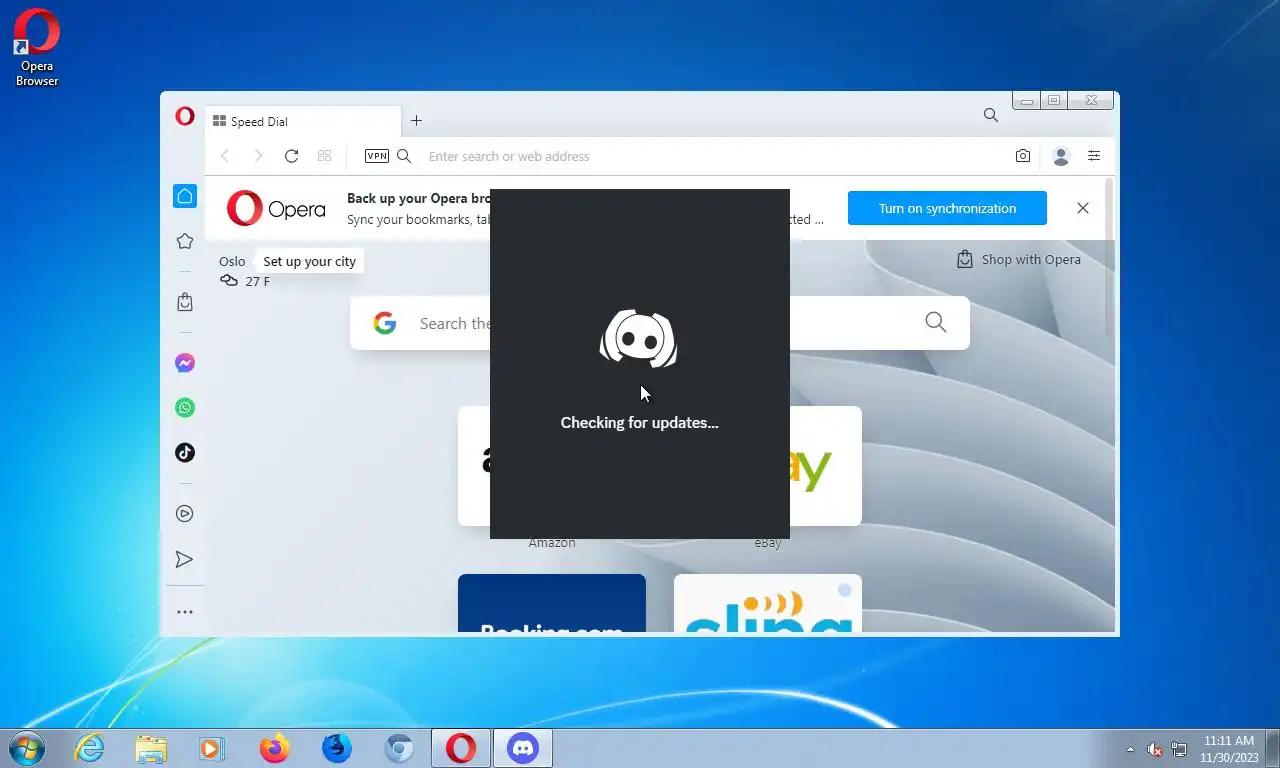The width and height of the screenshot is (1280, 768).
Task: Reload the page with refresh icon
Action: coord(291,156)
